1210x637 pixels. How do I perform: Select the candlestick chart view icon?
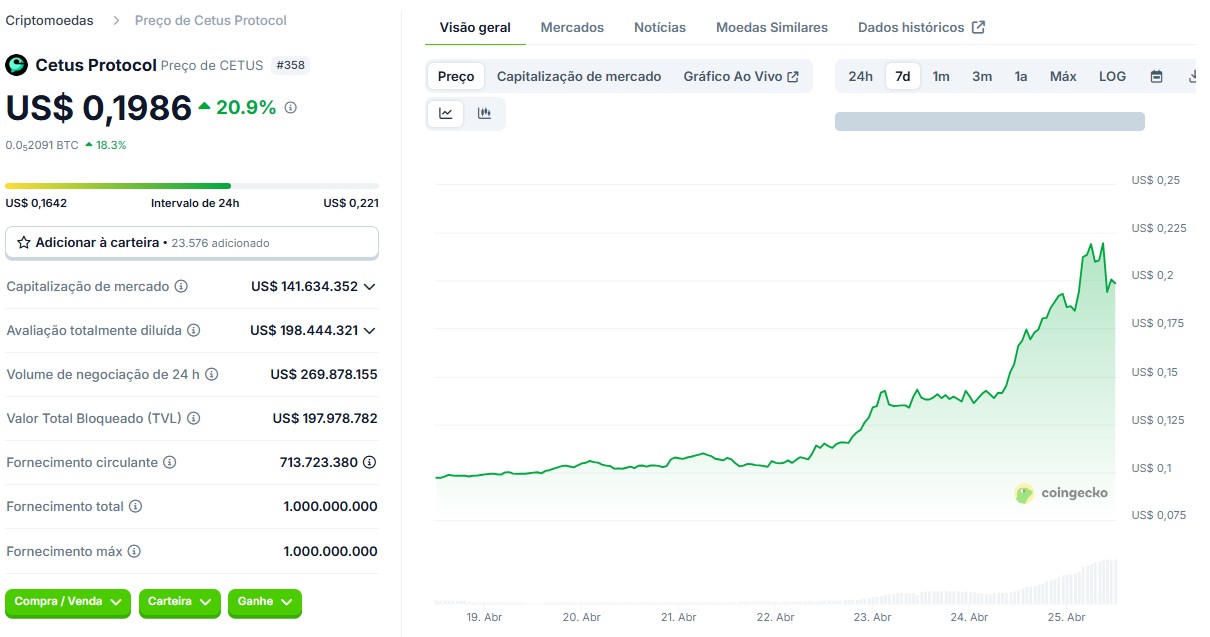484,113
